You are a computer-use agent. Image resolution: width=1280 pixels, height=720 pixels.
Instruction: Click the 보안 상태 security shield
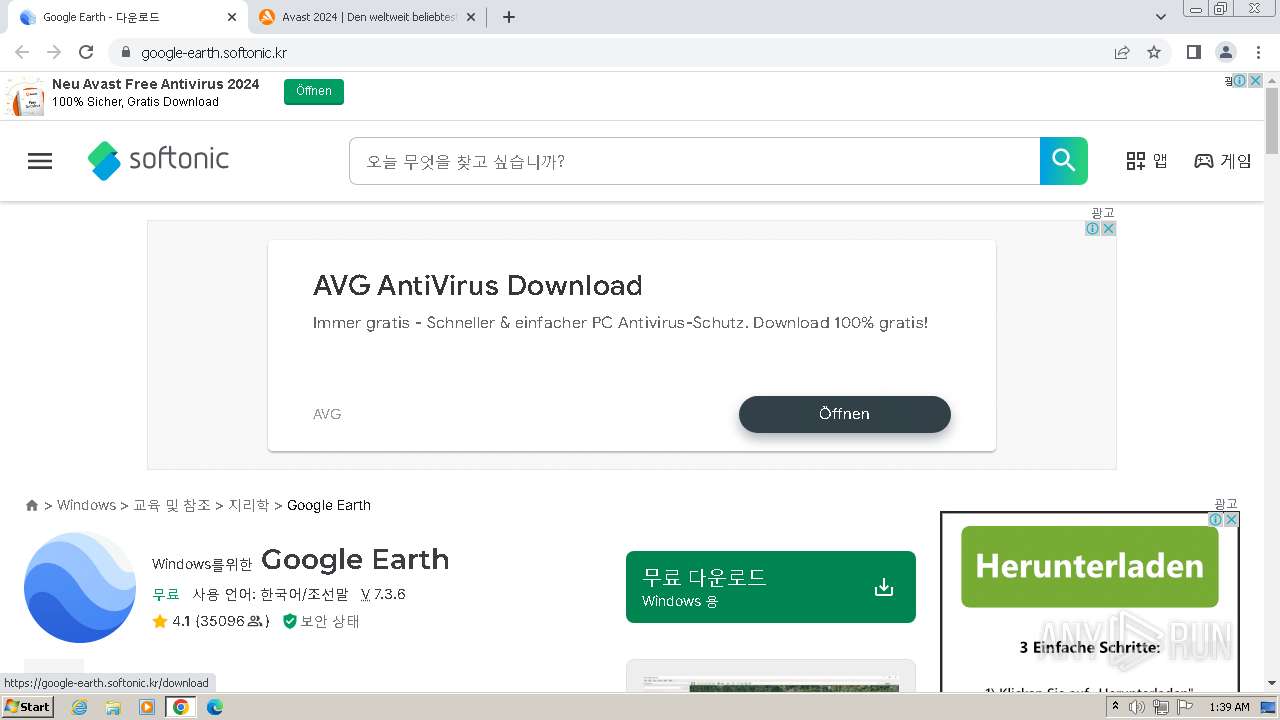coord(321,621)
